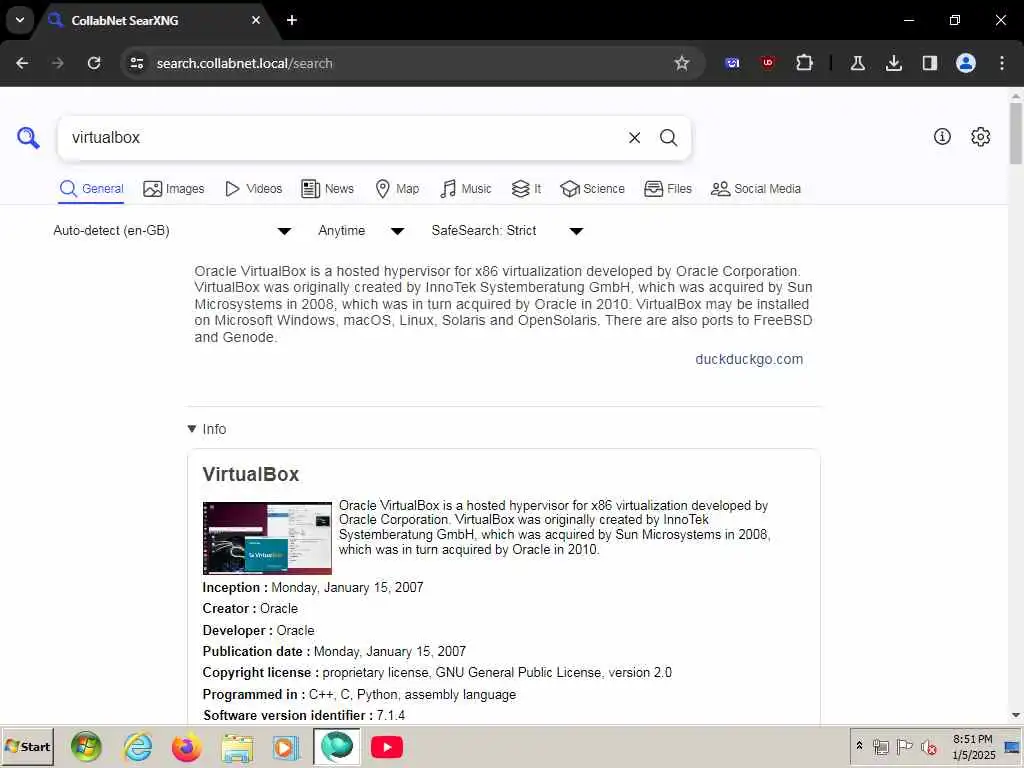
Task: Click the Programmed in languages line
Action: [x=359, y=694]
